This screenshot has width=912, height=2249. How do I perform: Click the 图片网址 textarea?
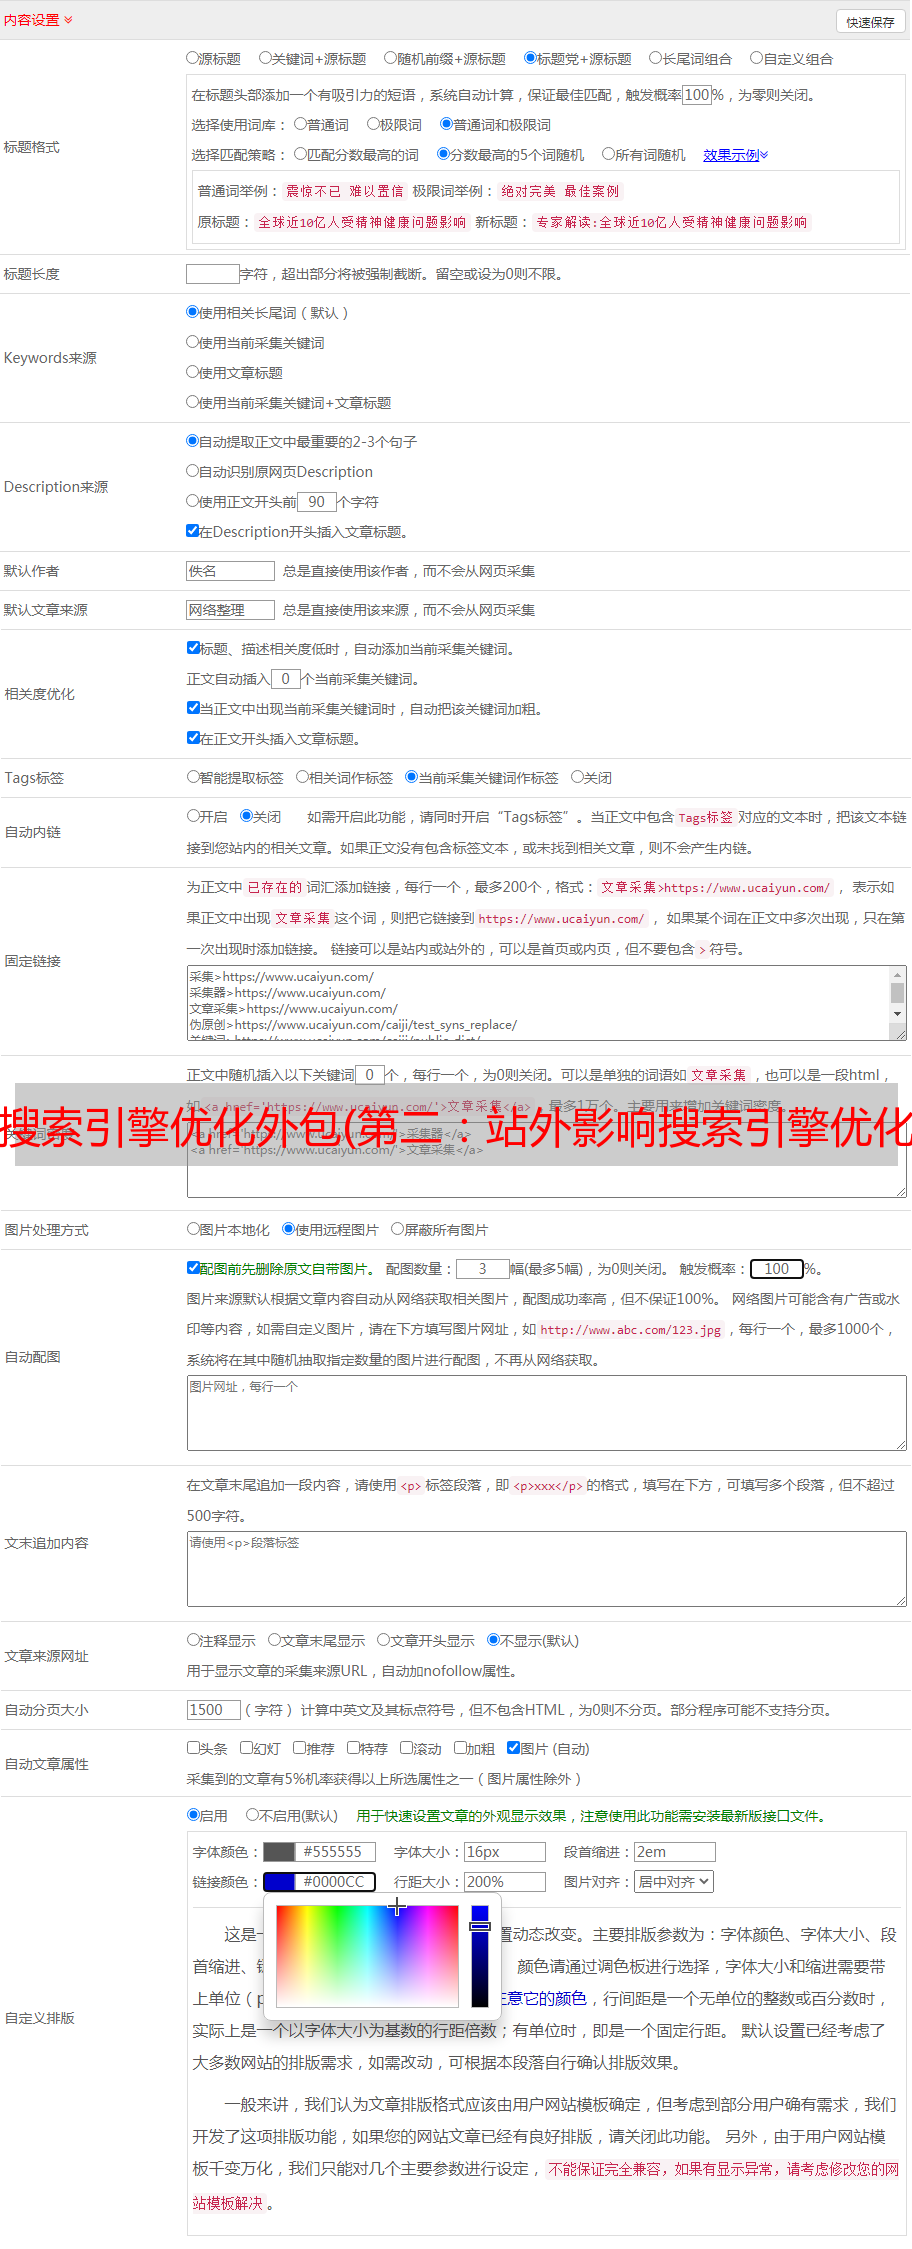pyautogui.click(x=547, y=1413)
